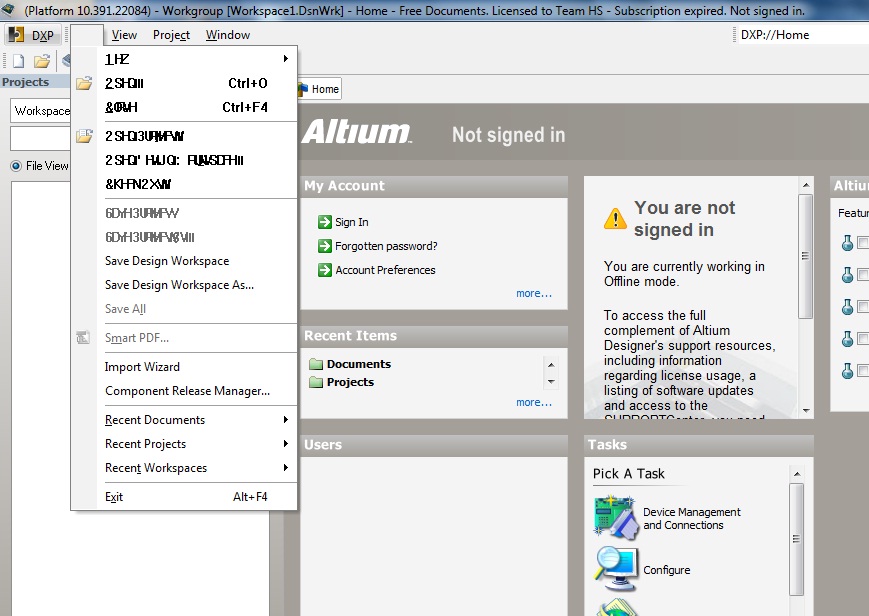Click up arrow in Recent Items list
Screen dimensions: 869x616
[x=551, y=365]
